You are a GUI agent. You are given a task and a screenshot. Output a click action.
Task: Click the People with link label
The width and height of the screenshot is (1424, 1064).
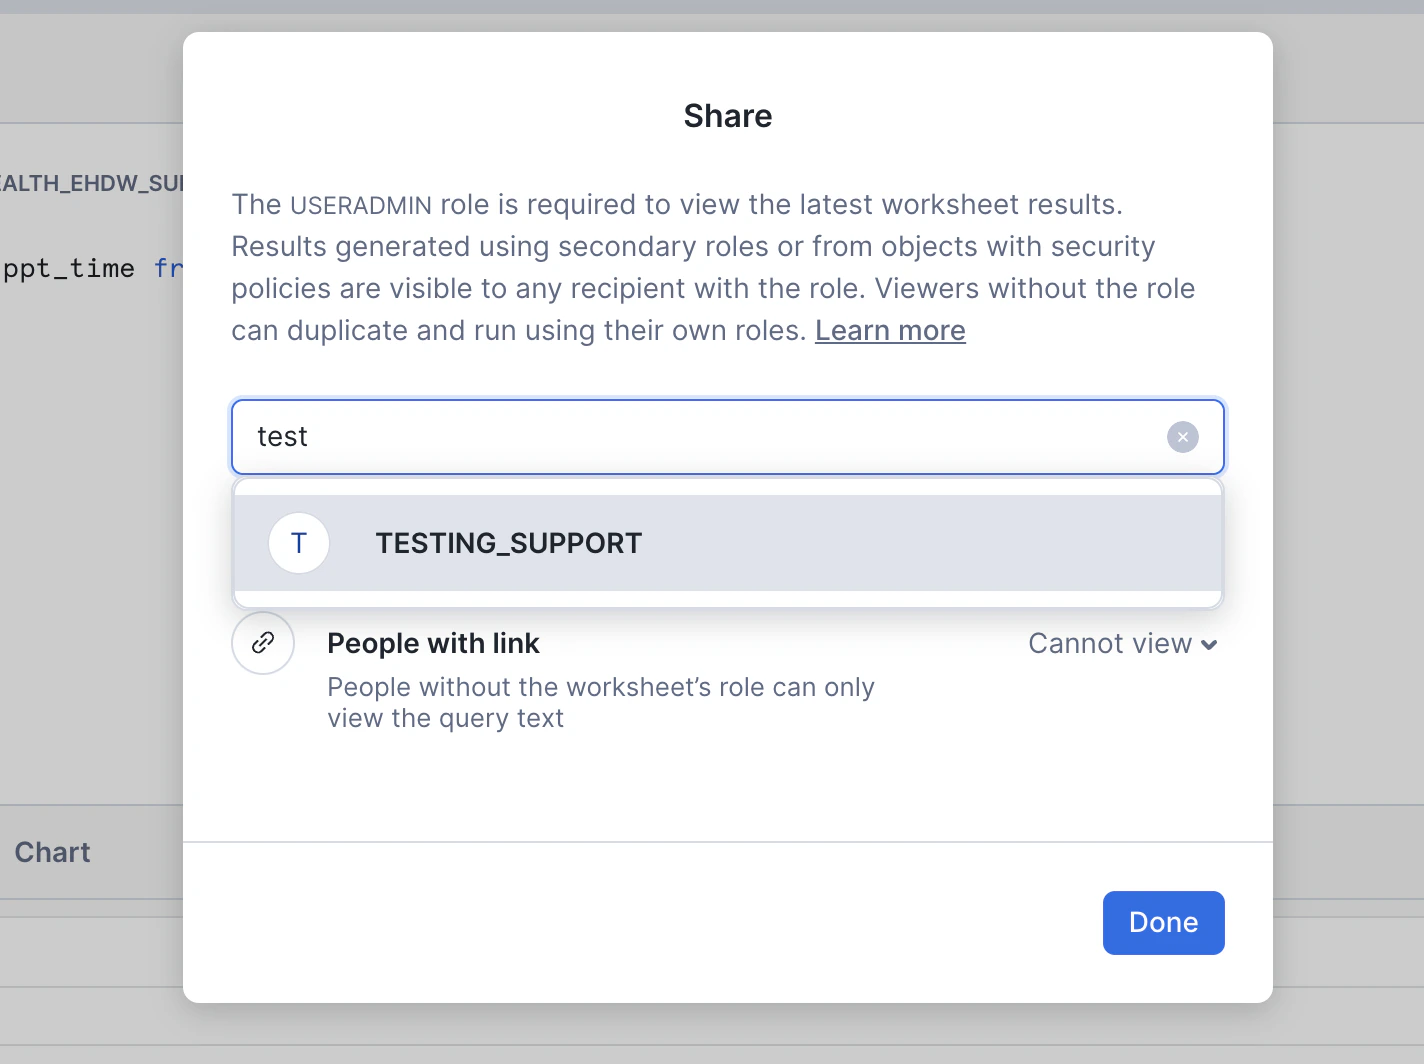(x=433, y=643)
